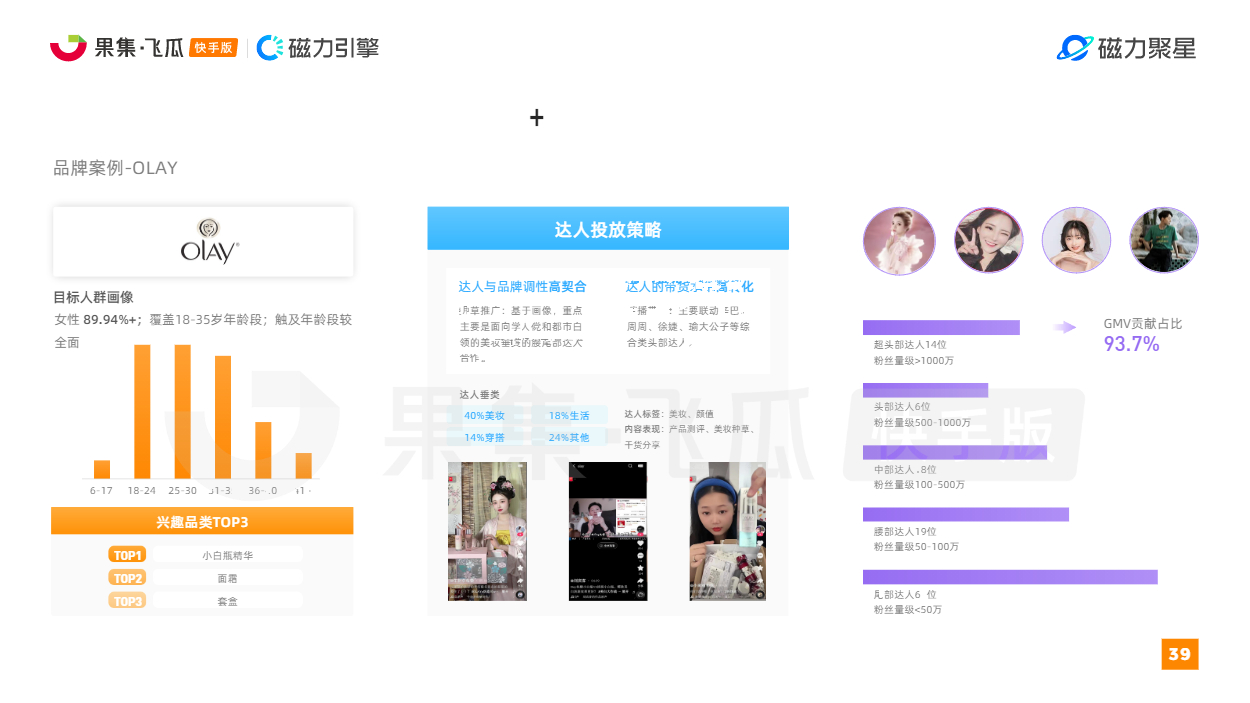This screenshot has width=1250, height=703.
Task: Open the video thumbnail with blue headband woman
Action: click(728, 531)
